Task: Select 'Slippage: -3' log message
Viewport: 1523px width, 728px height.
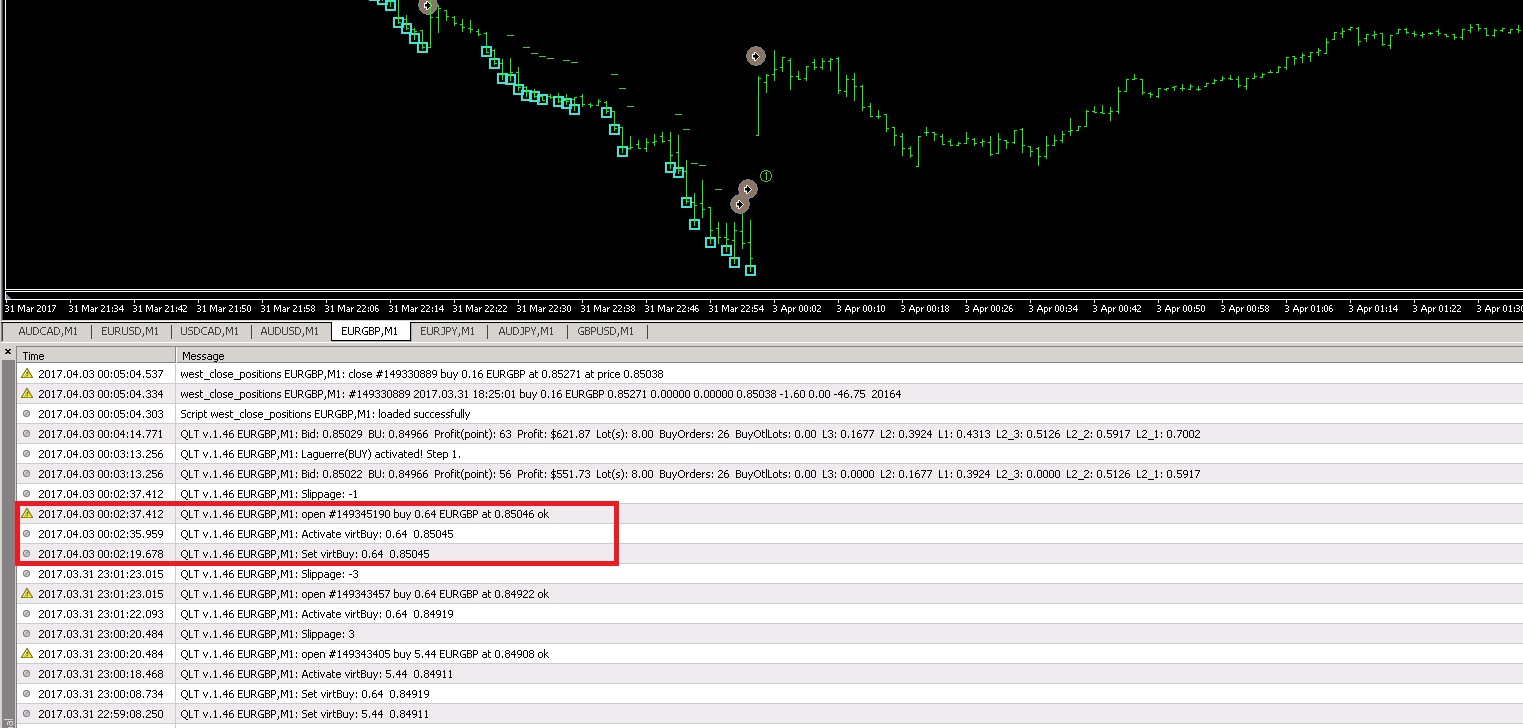Action: click(269, 574)
